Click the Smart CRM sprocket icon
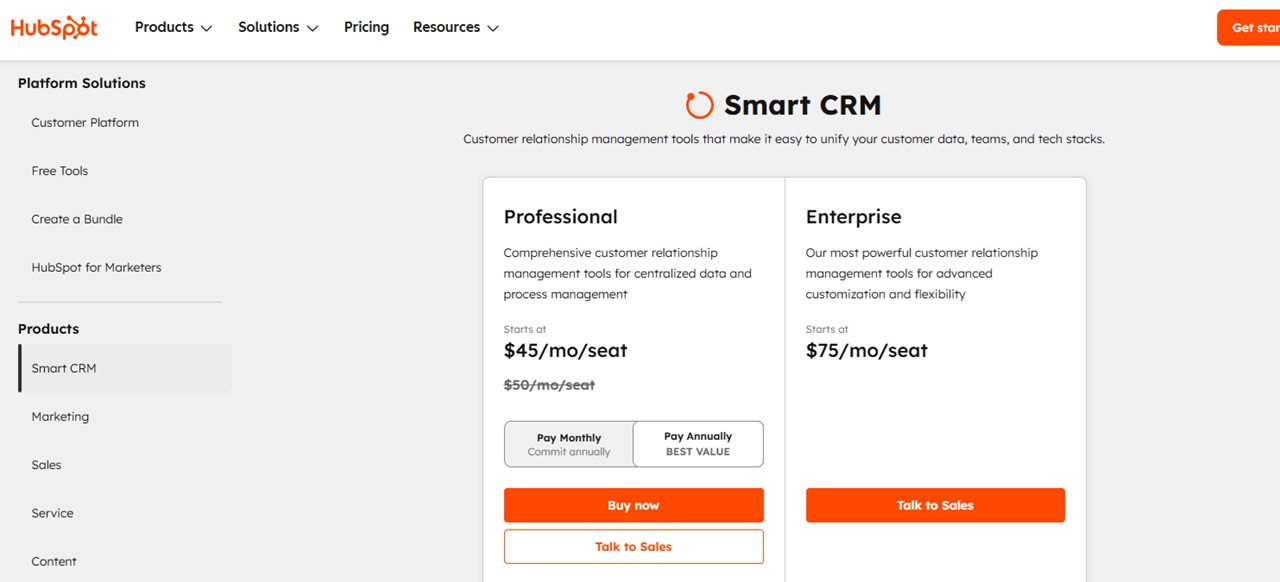This screenshot has height=582, width=1280. coord(699,104)
